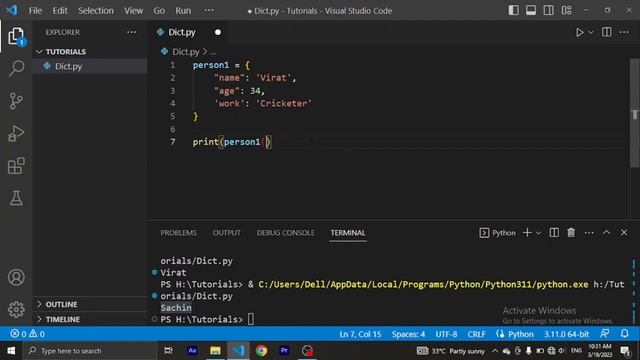This screenshot has width=640, height=360.
Task: Open launch profile dropdown beside plus
Action: pos(538,233)
